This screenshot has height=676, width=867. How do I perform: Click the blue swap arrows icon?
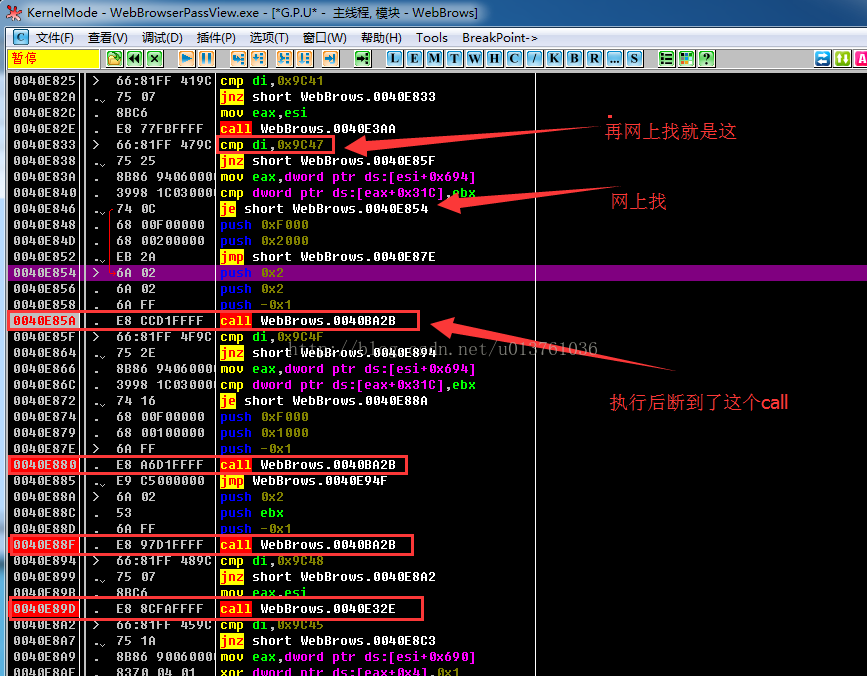click(x=822, y=59)
